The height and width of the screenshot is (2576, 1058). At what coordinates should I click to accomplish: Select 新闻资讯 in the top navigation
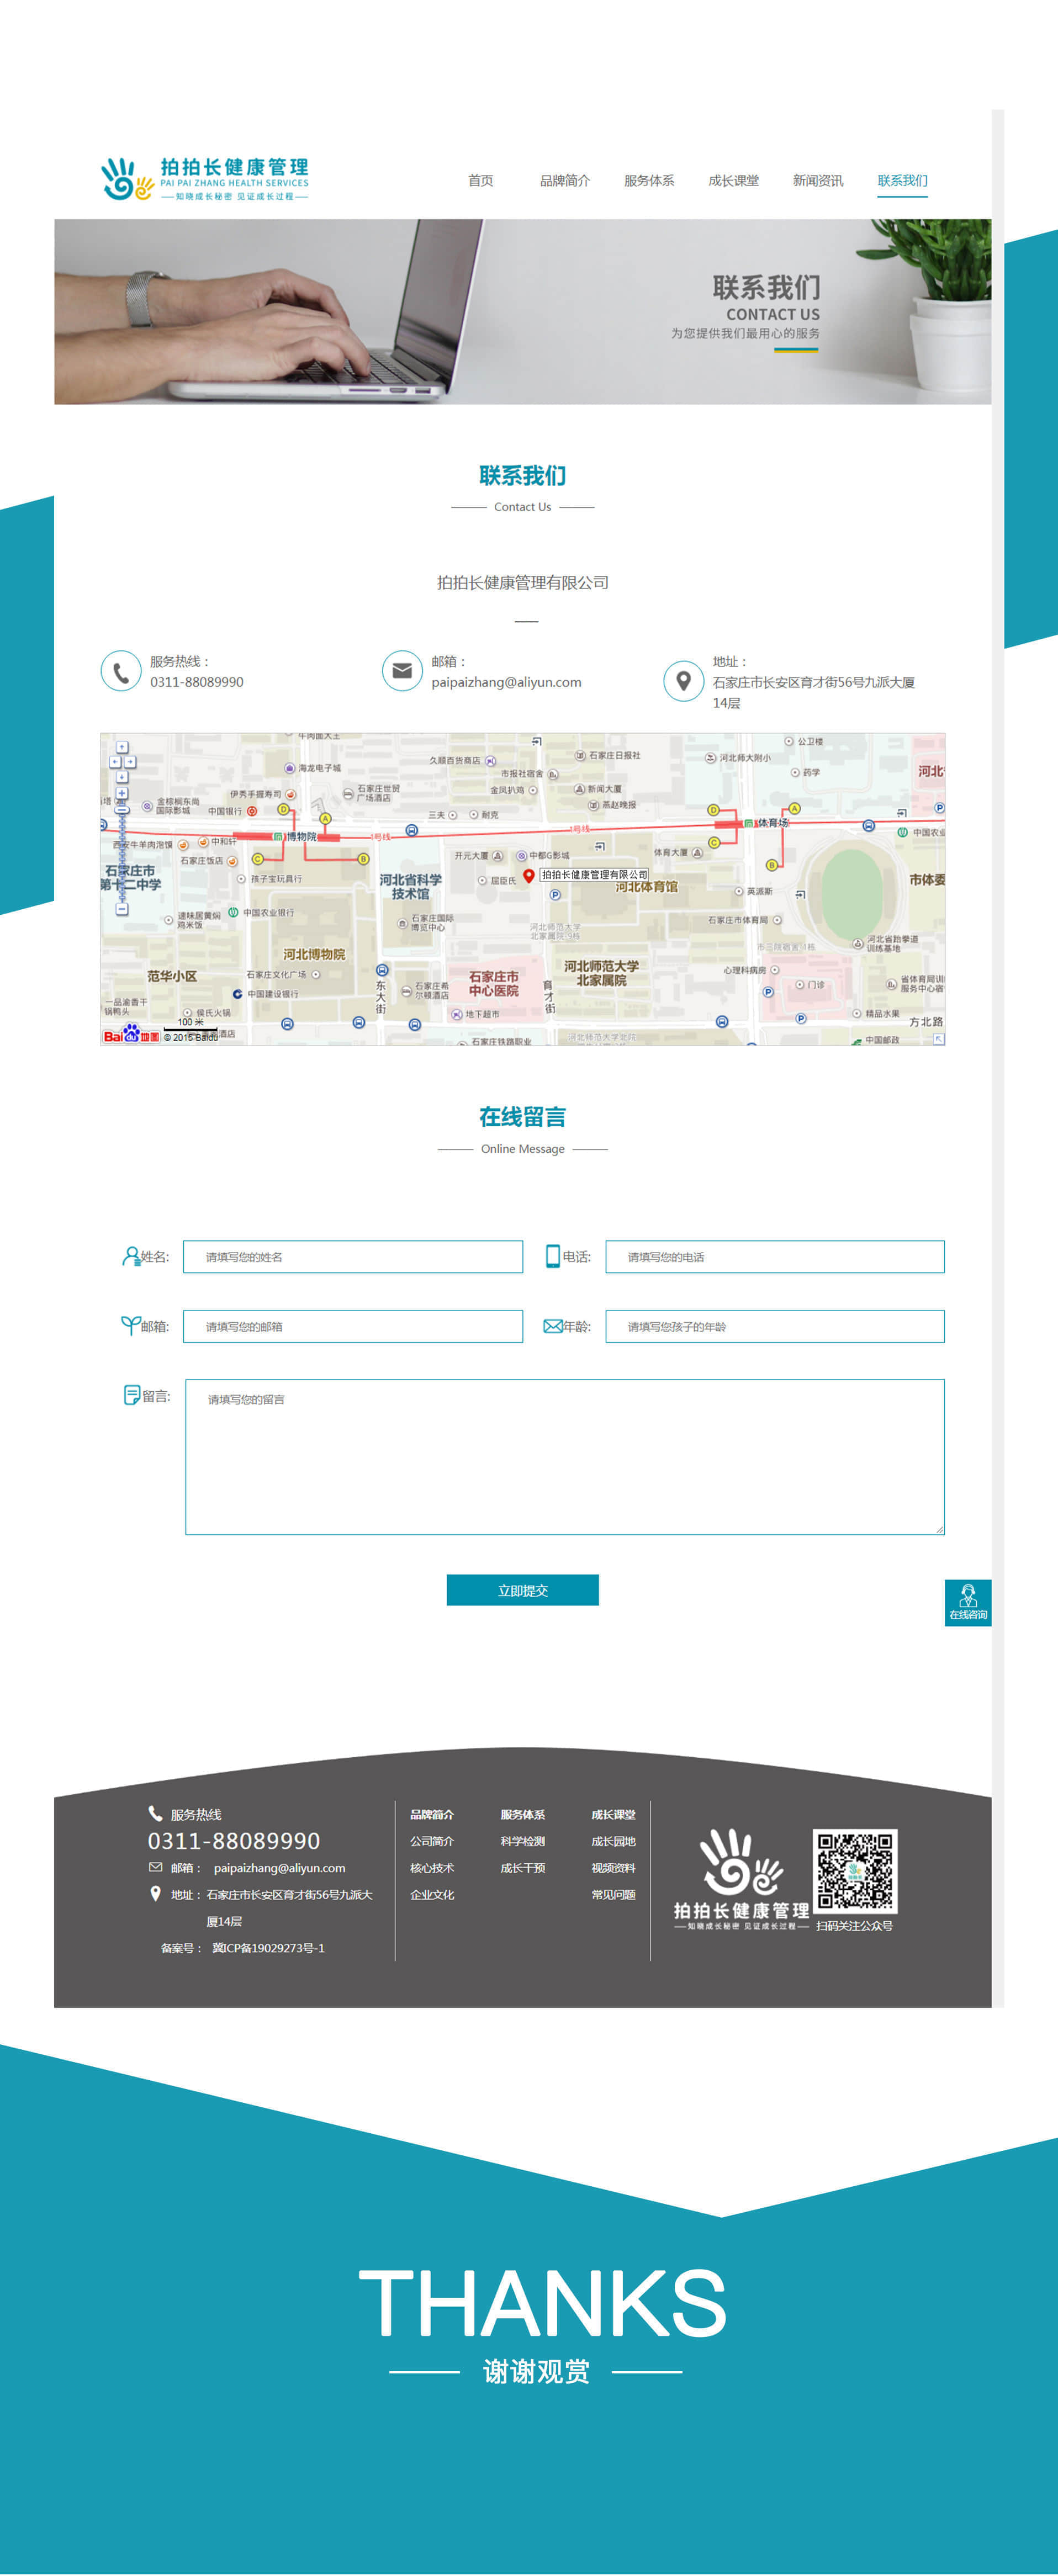(x=818, y=181)
